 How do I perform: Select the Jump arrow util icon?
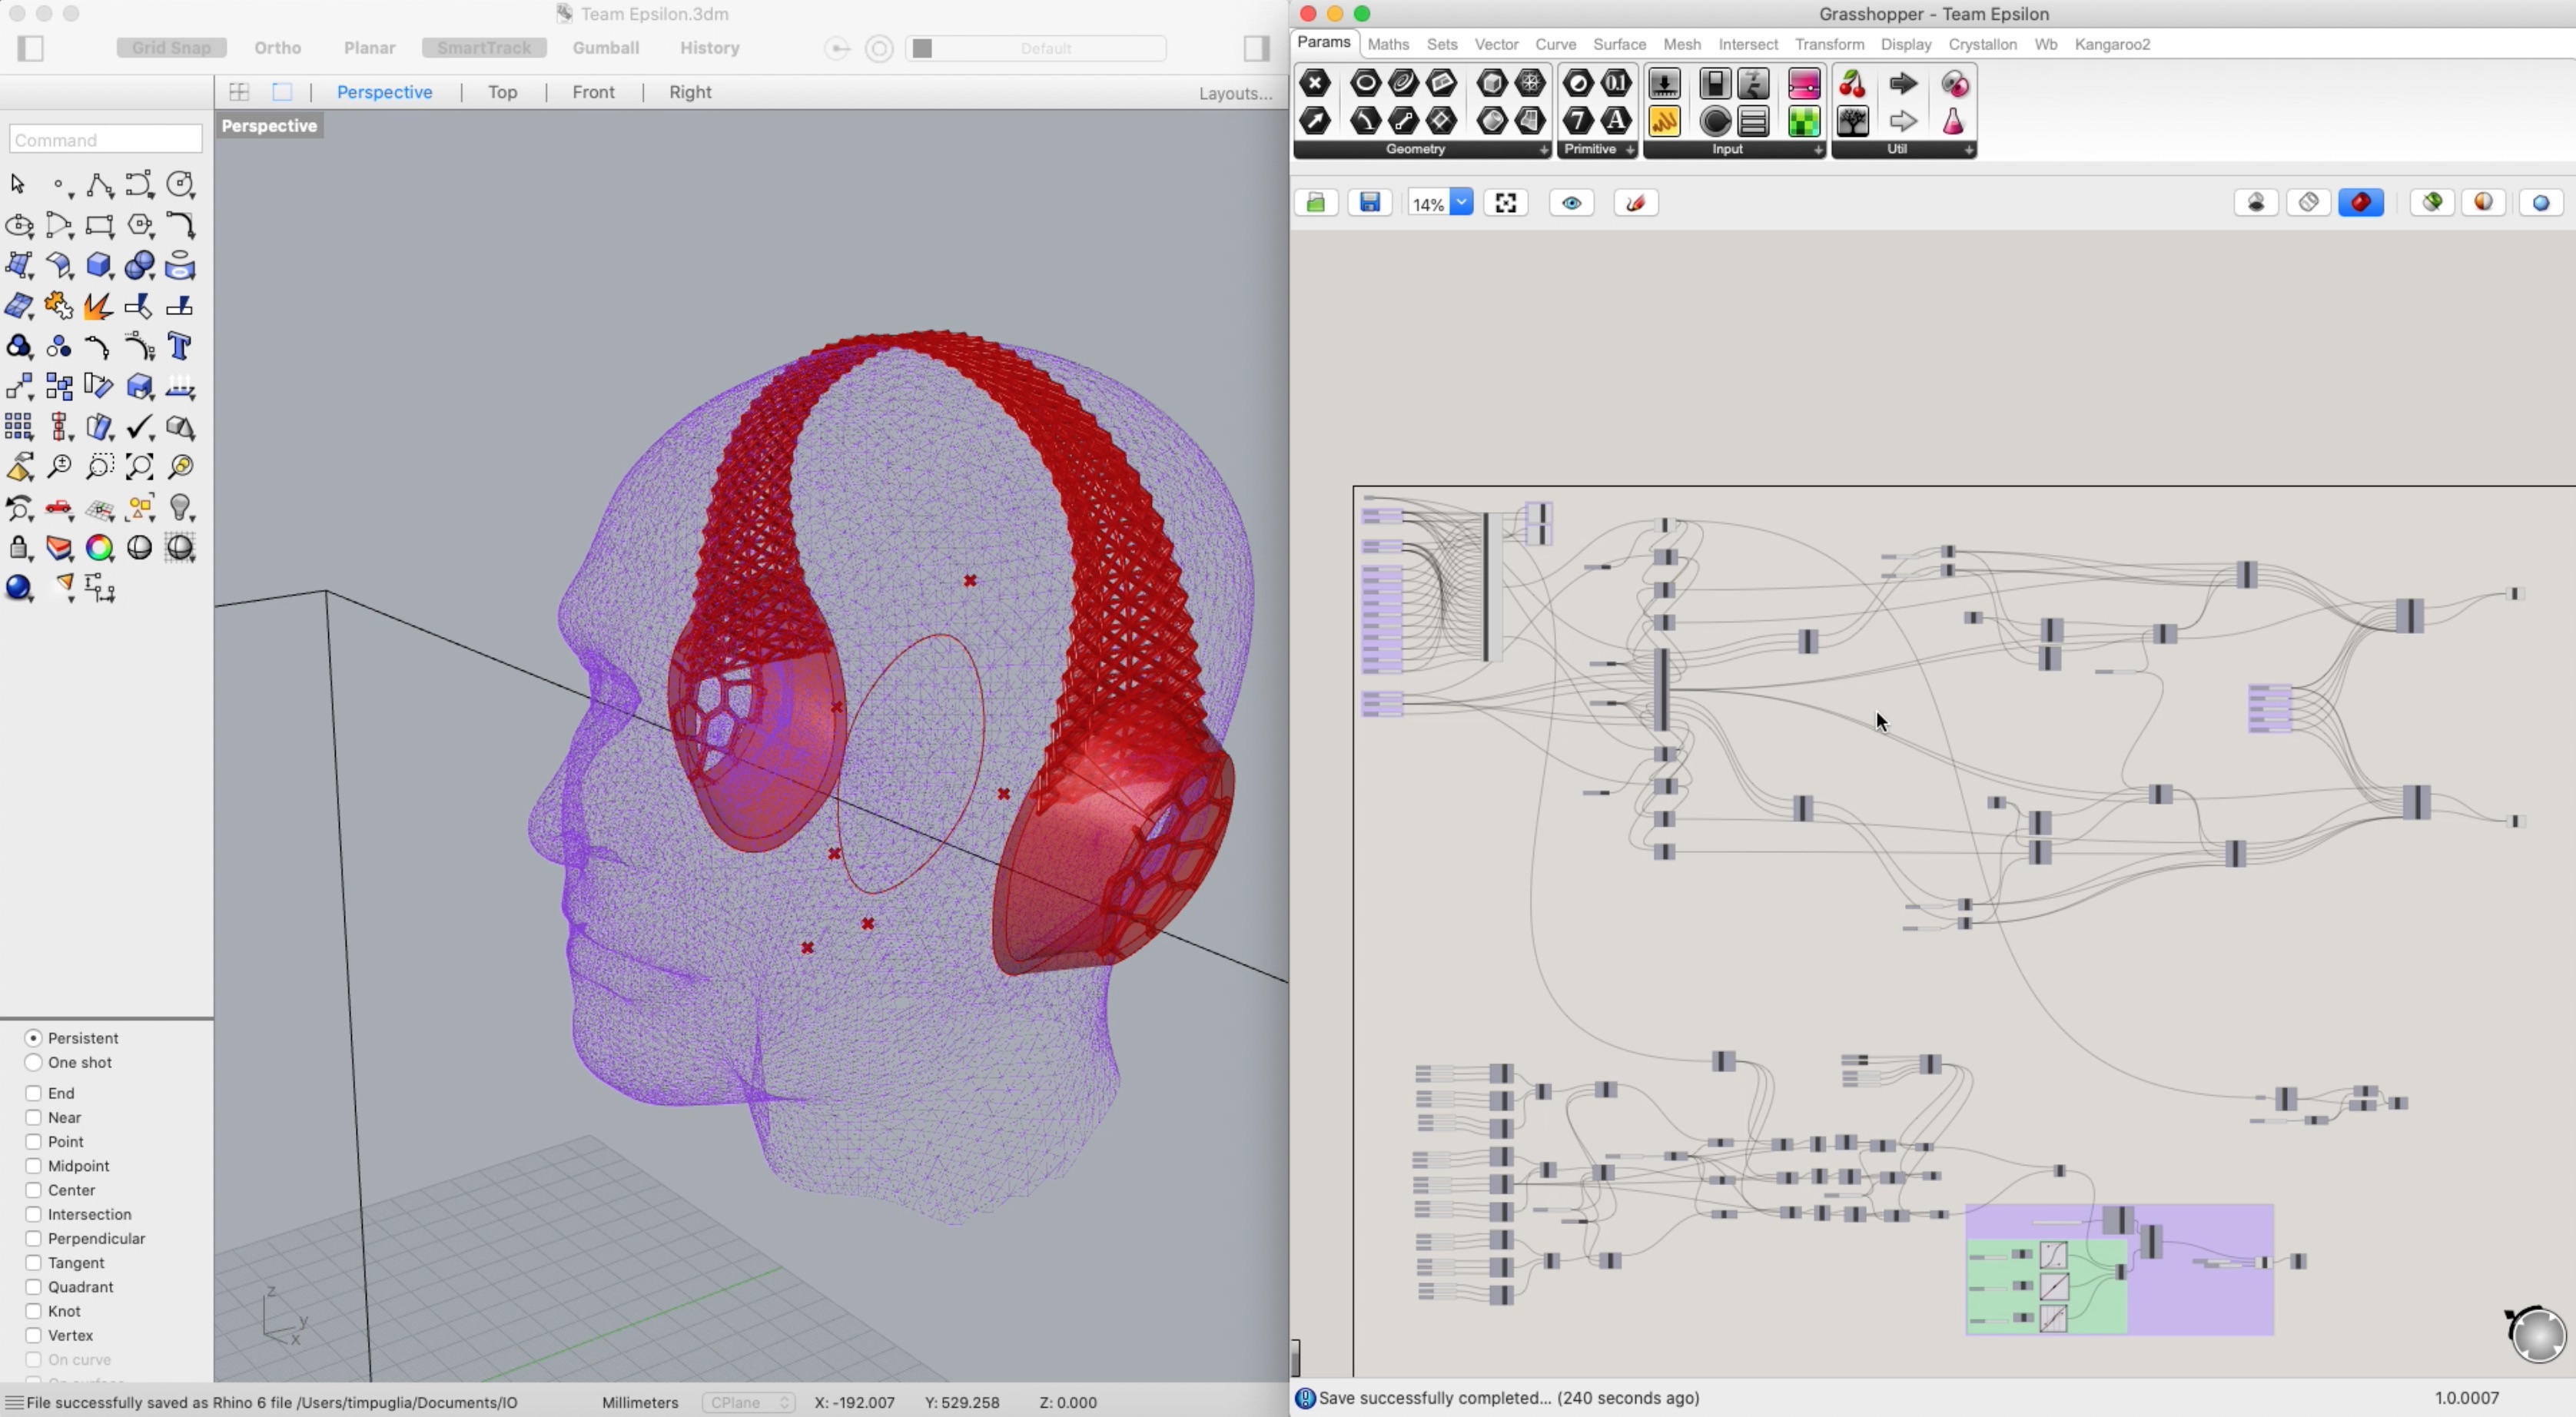[1903, 84]
